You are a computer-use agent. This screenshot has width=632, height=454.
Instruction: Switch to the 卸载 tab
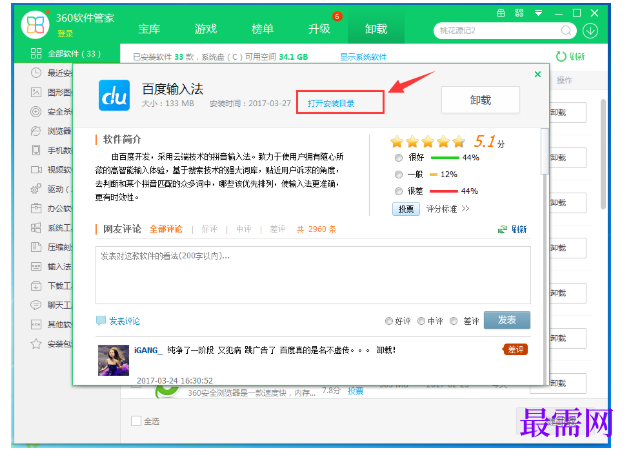(x=376, y=29)
